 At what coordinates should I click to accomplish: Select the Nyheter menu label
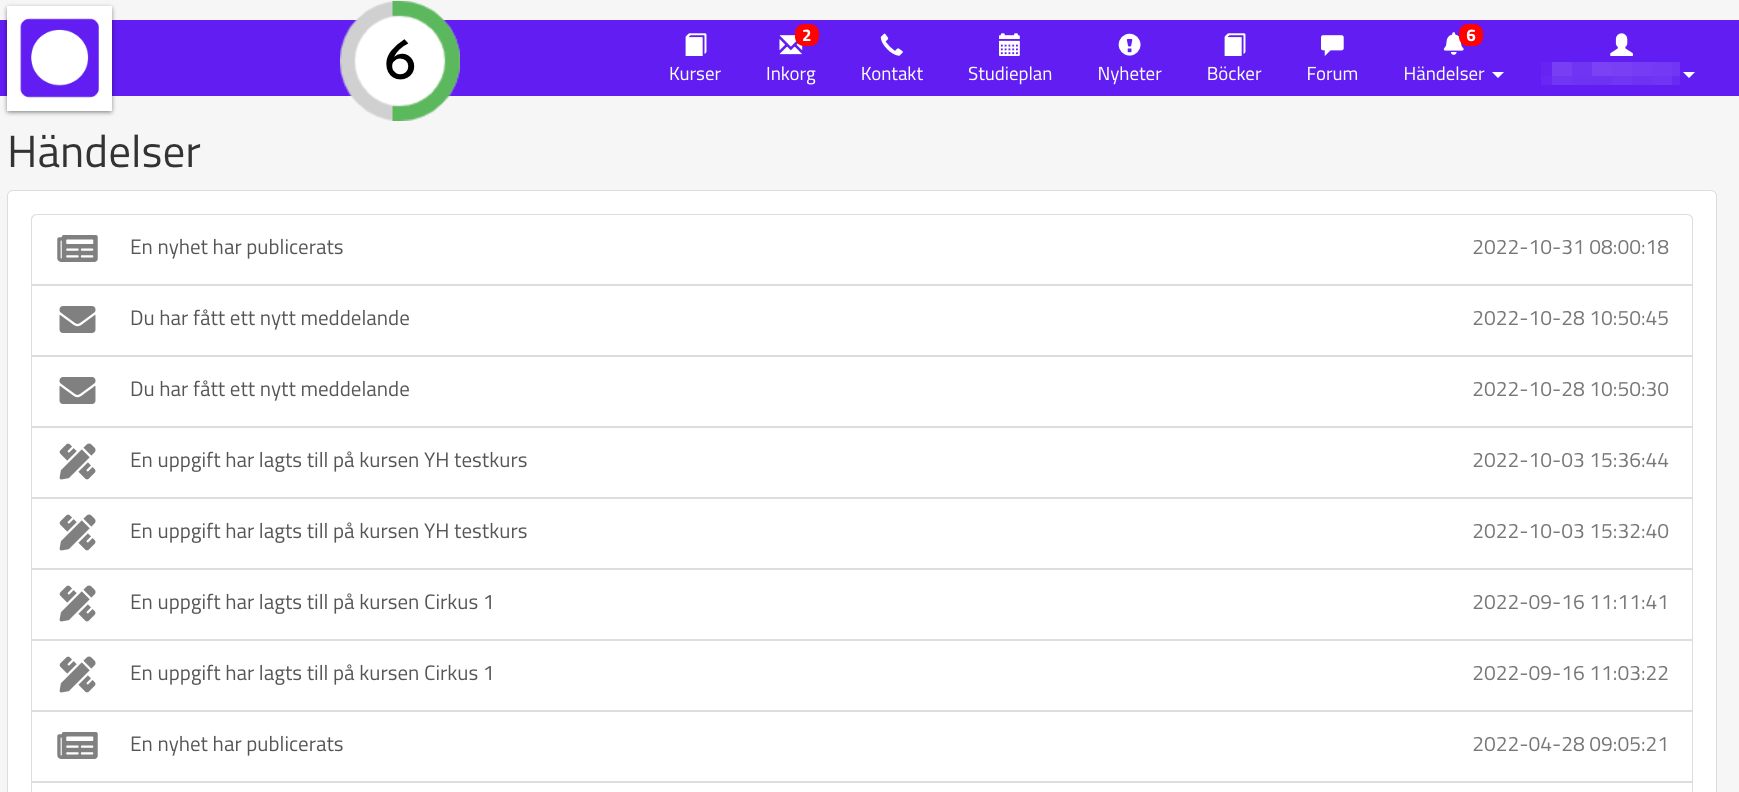[x=1129, y=74]
